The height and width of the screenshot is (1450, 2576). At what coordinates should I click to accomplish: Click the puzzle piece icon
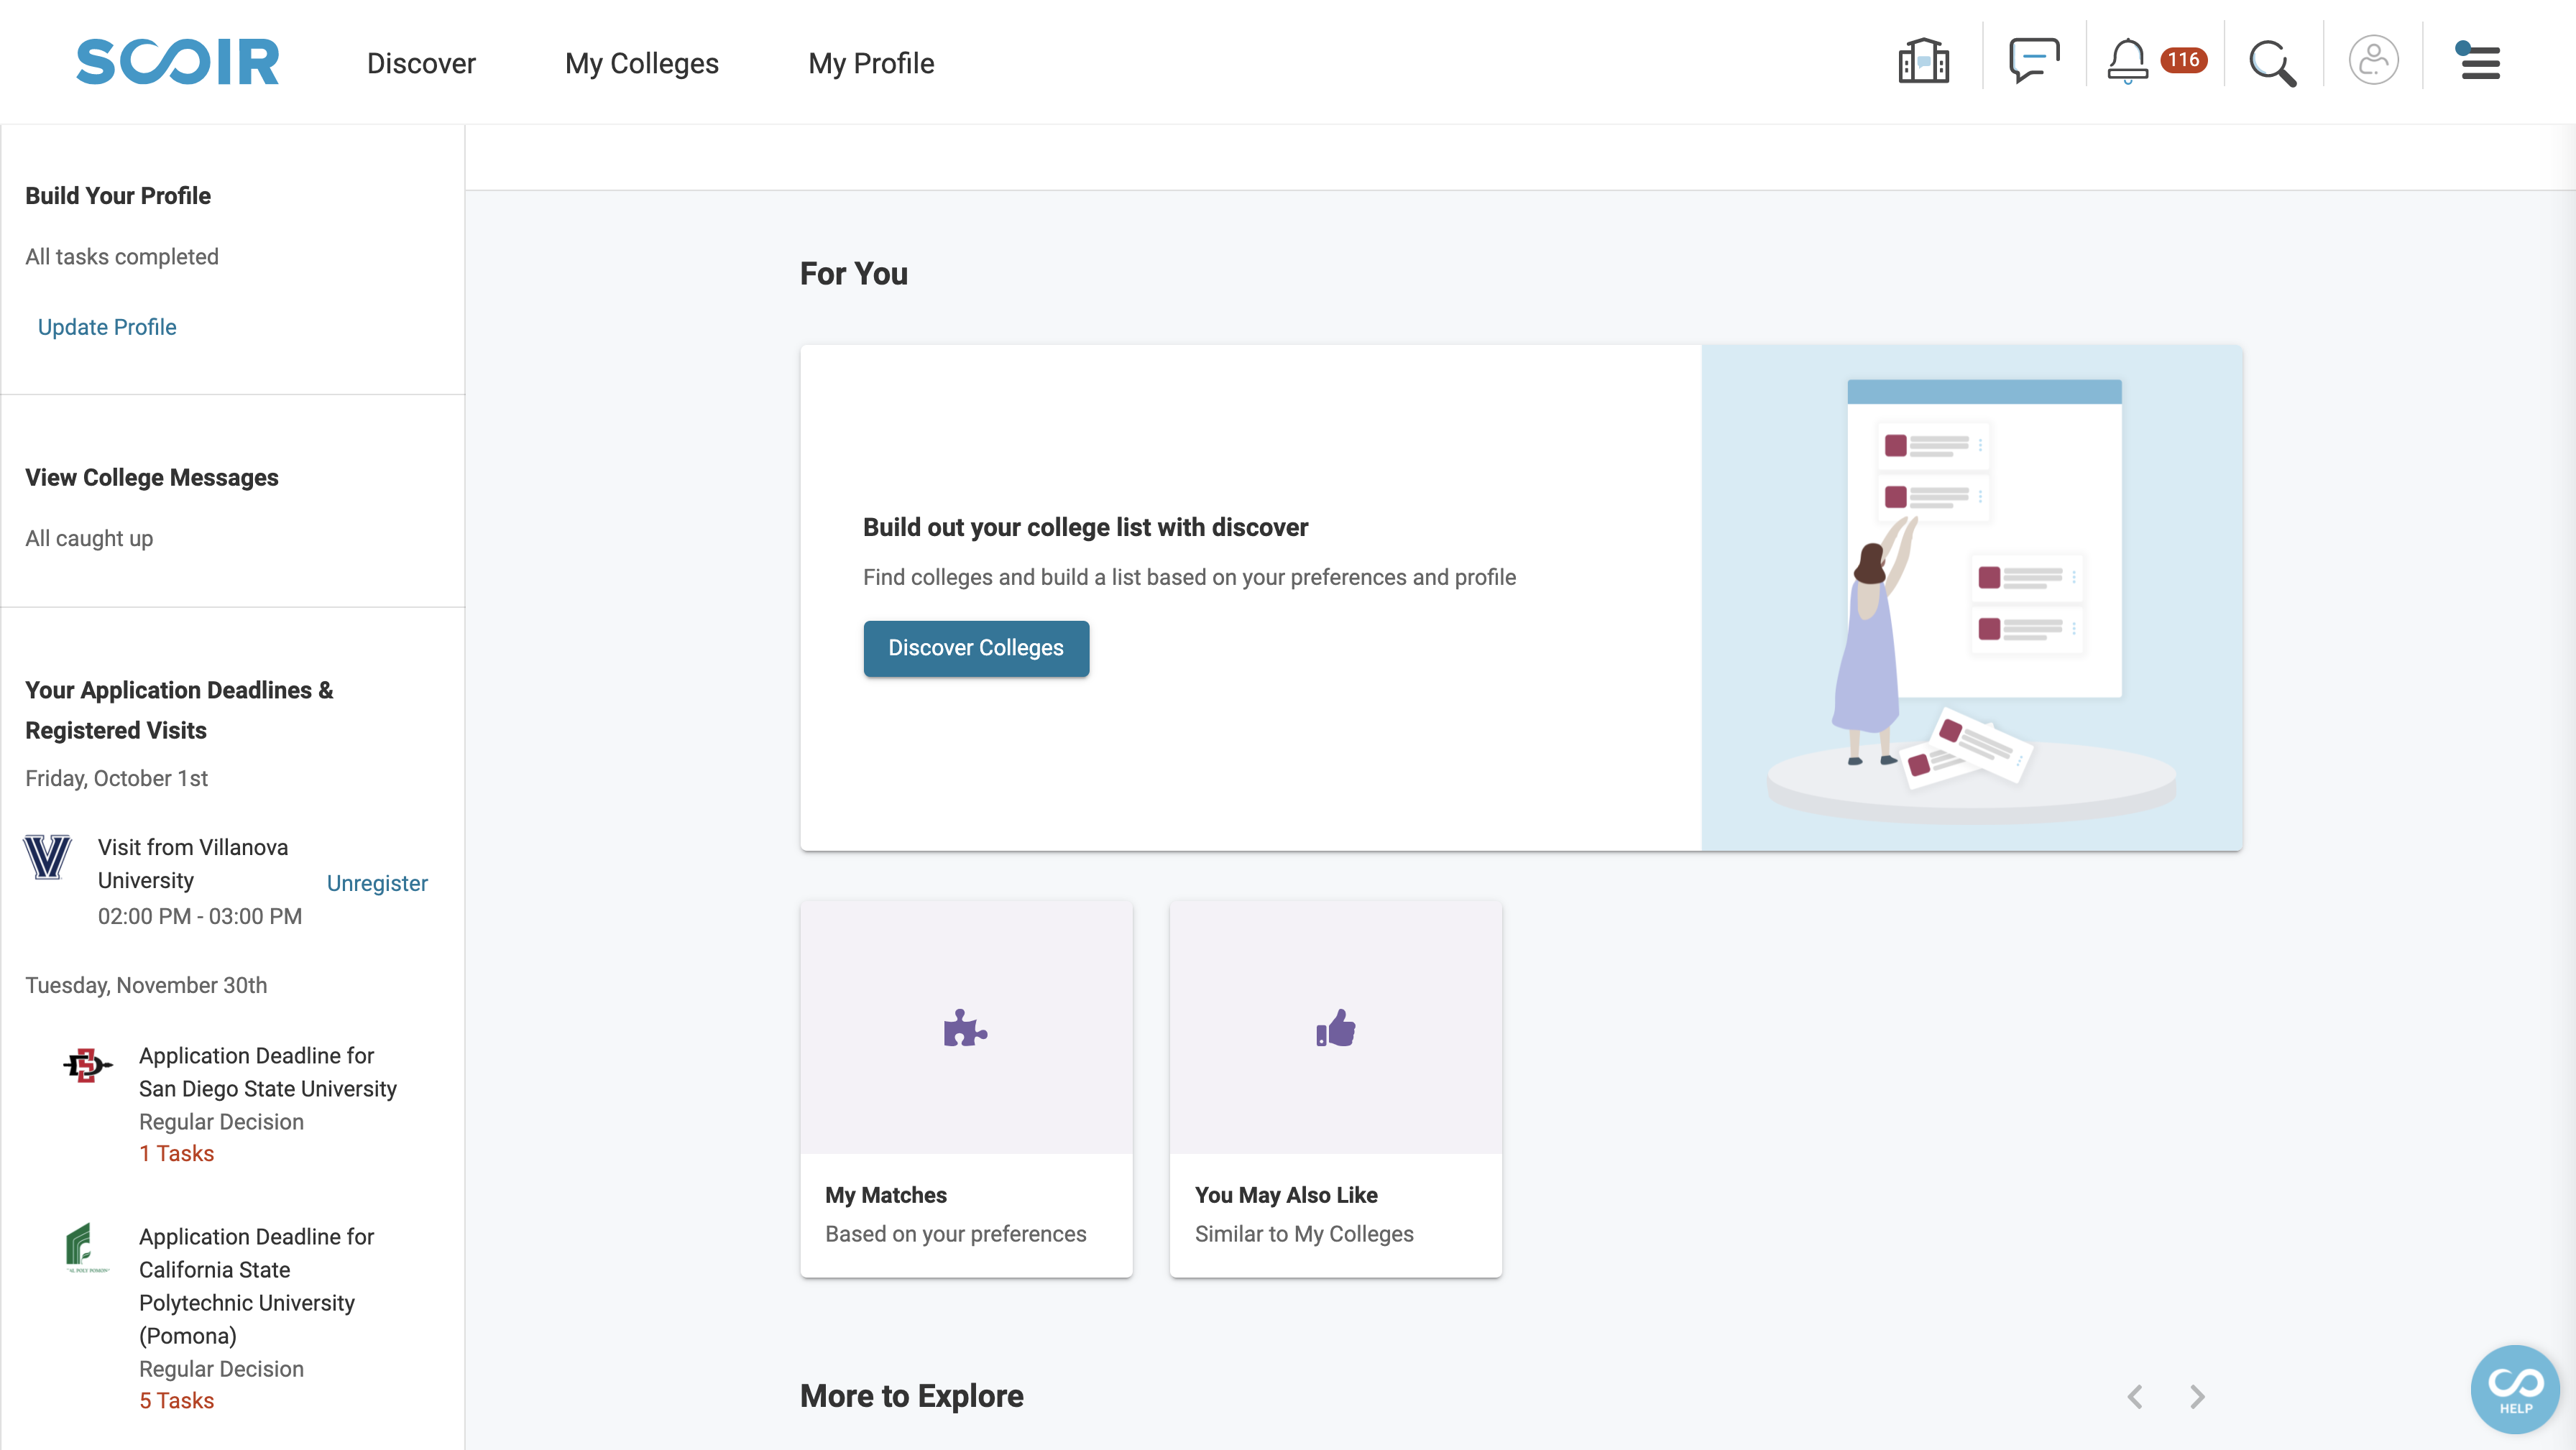[x=965, y=1029]
